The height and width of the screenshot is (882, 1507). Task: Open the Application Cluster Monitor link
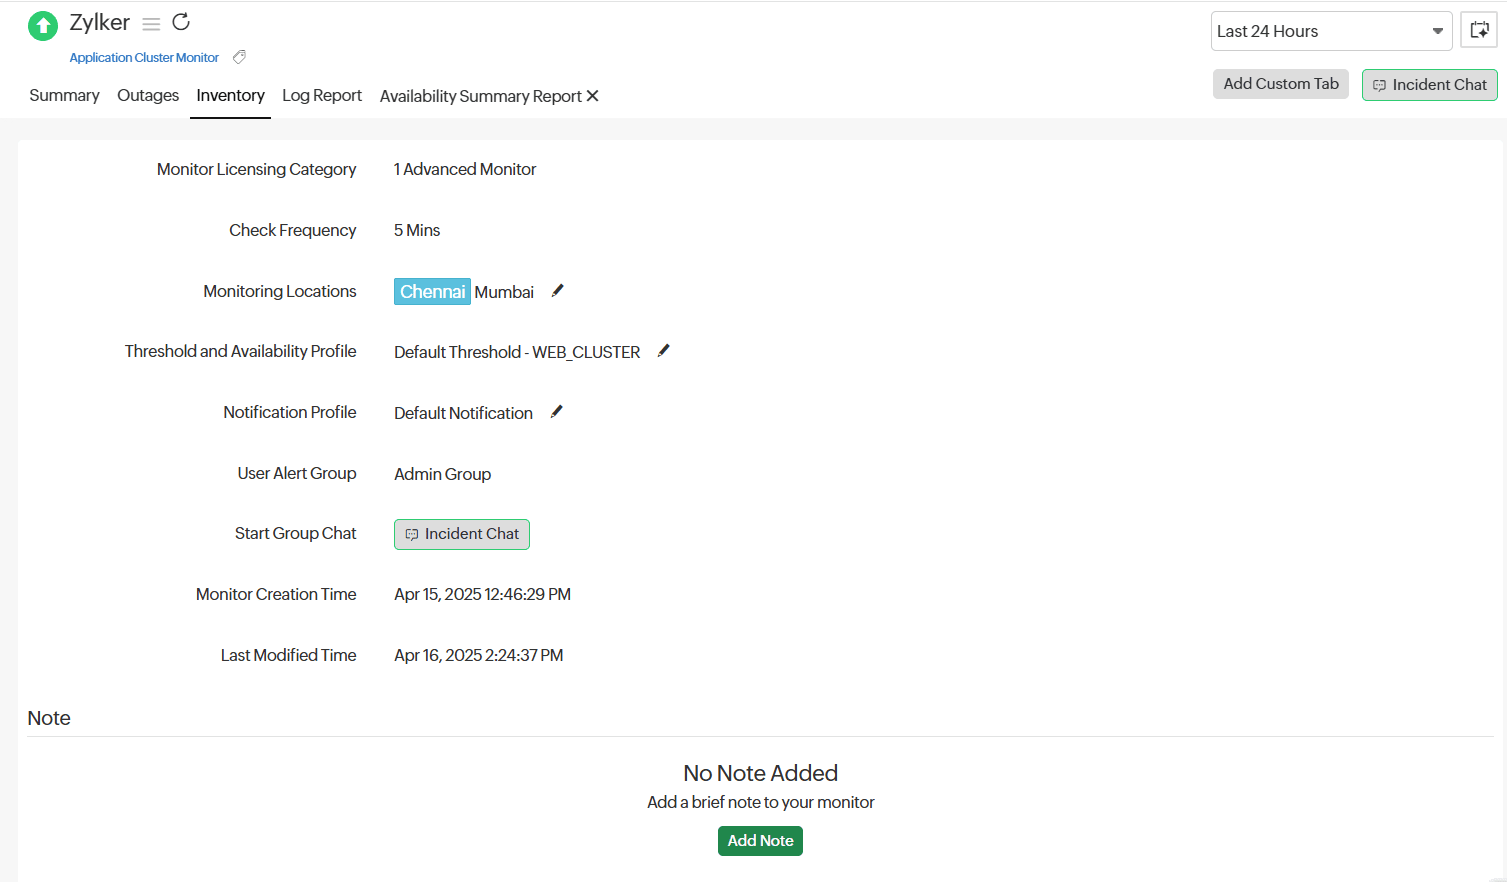tap(144, 58)
